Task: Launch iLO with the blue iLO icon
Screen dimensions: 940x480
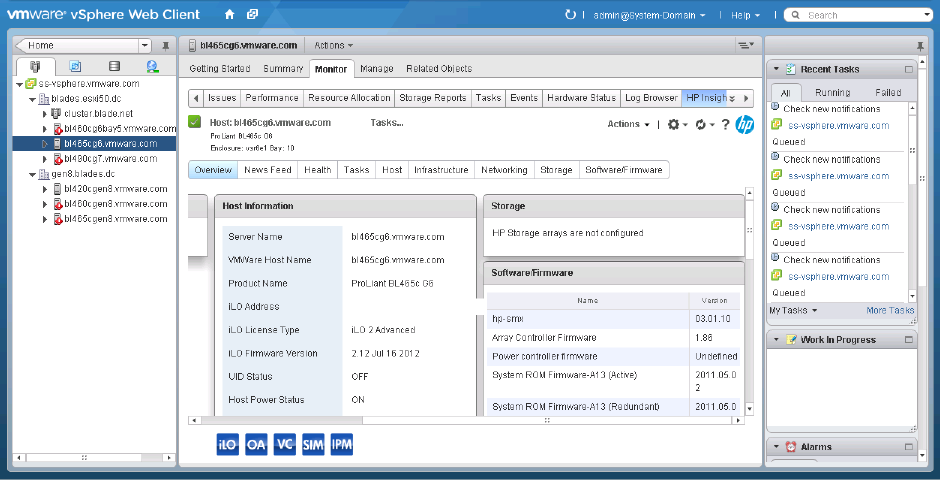Action: [227, 444]
